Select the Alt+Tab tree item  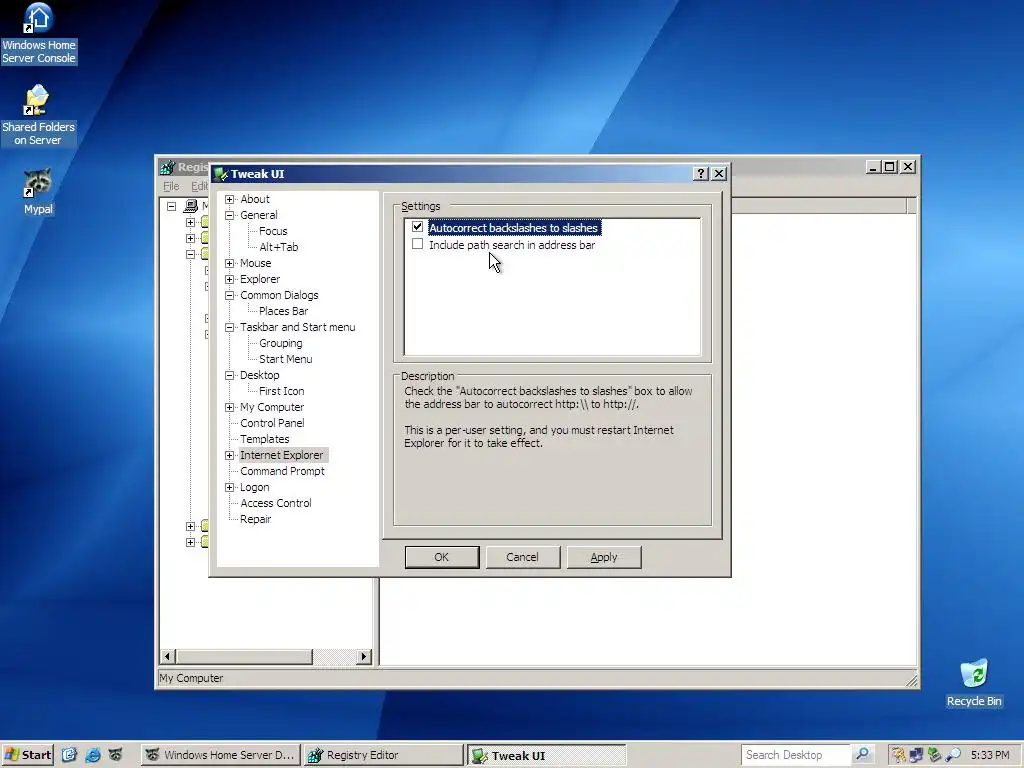[279, 247]
